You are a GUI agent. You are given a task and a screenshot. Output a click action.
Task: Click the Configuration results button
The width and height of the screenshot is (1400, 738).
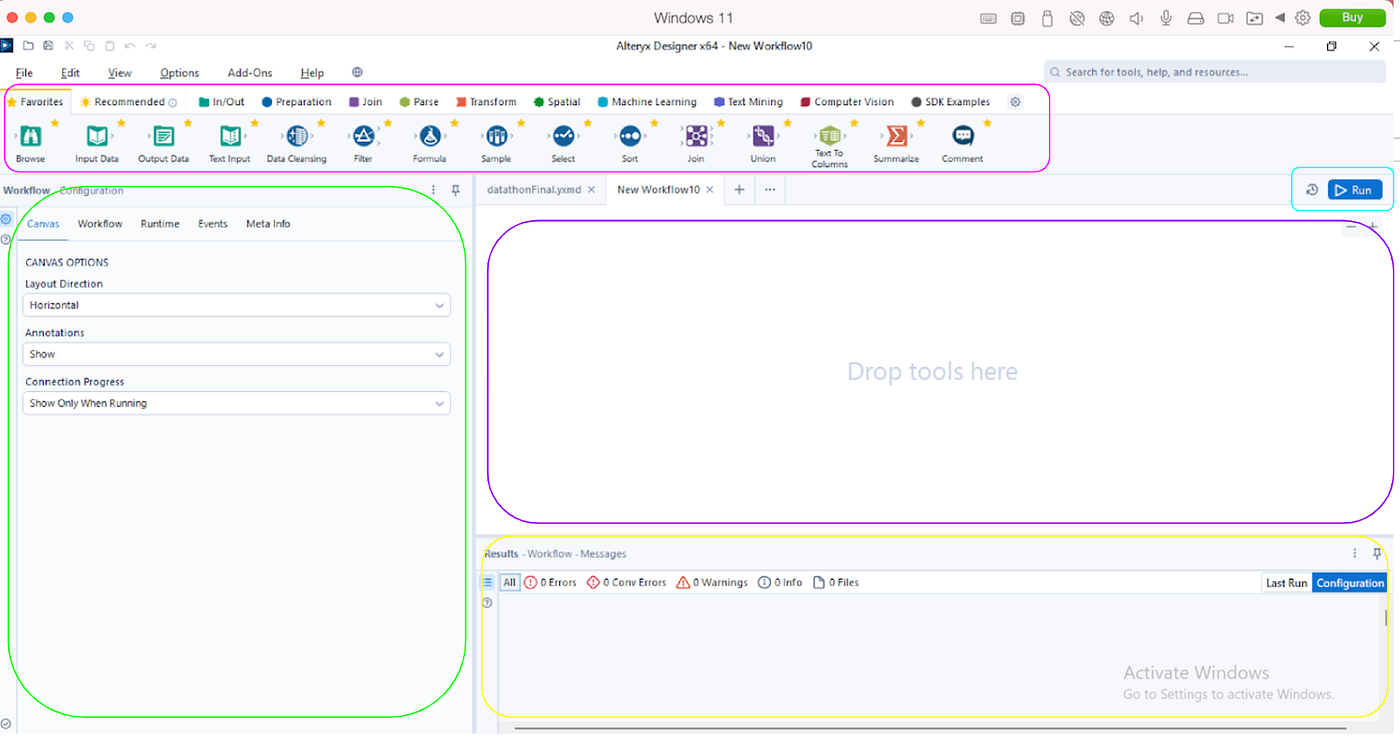tap(1350, 583)
